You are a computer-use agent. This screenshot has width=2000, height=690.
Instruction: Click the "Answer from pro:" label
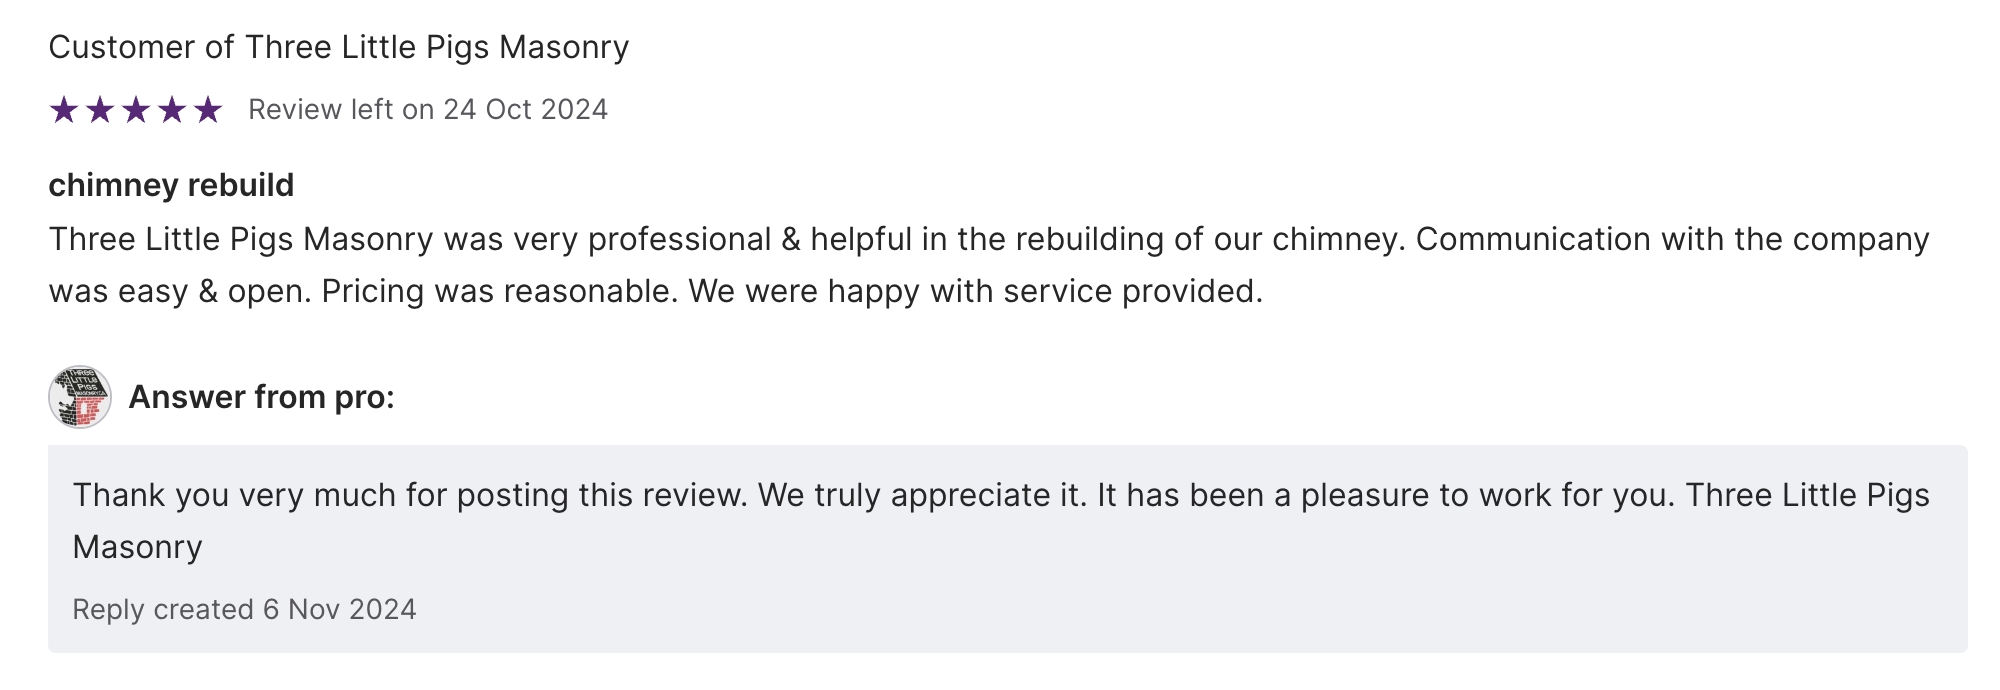[261, 397]
